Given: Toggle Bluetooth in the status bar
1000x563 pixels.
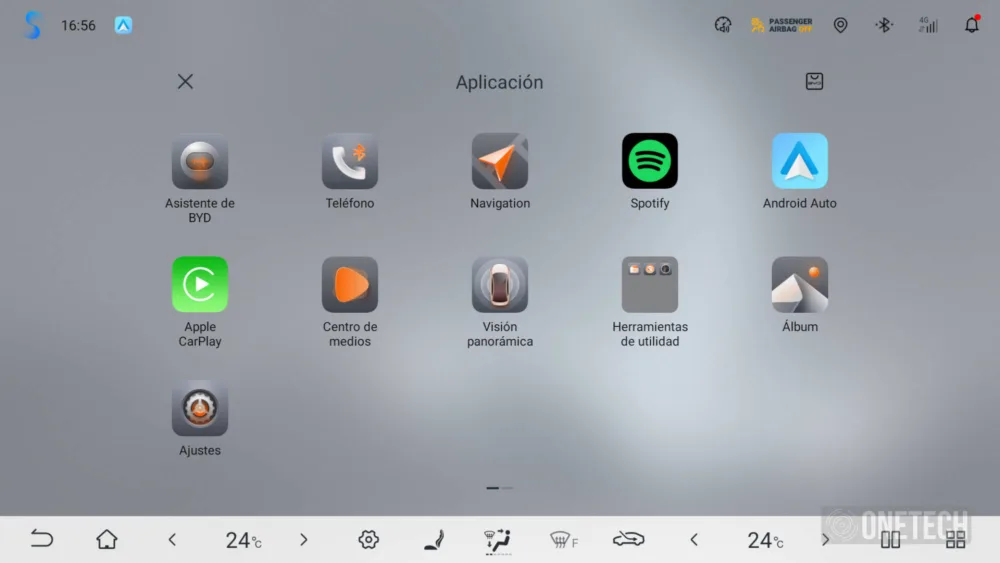Looking at the screenshot, I should [x=884, y=25].
